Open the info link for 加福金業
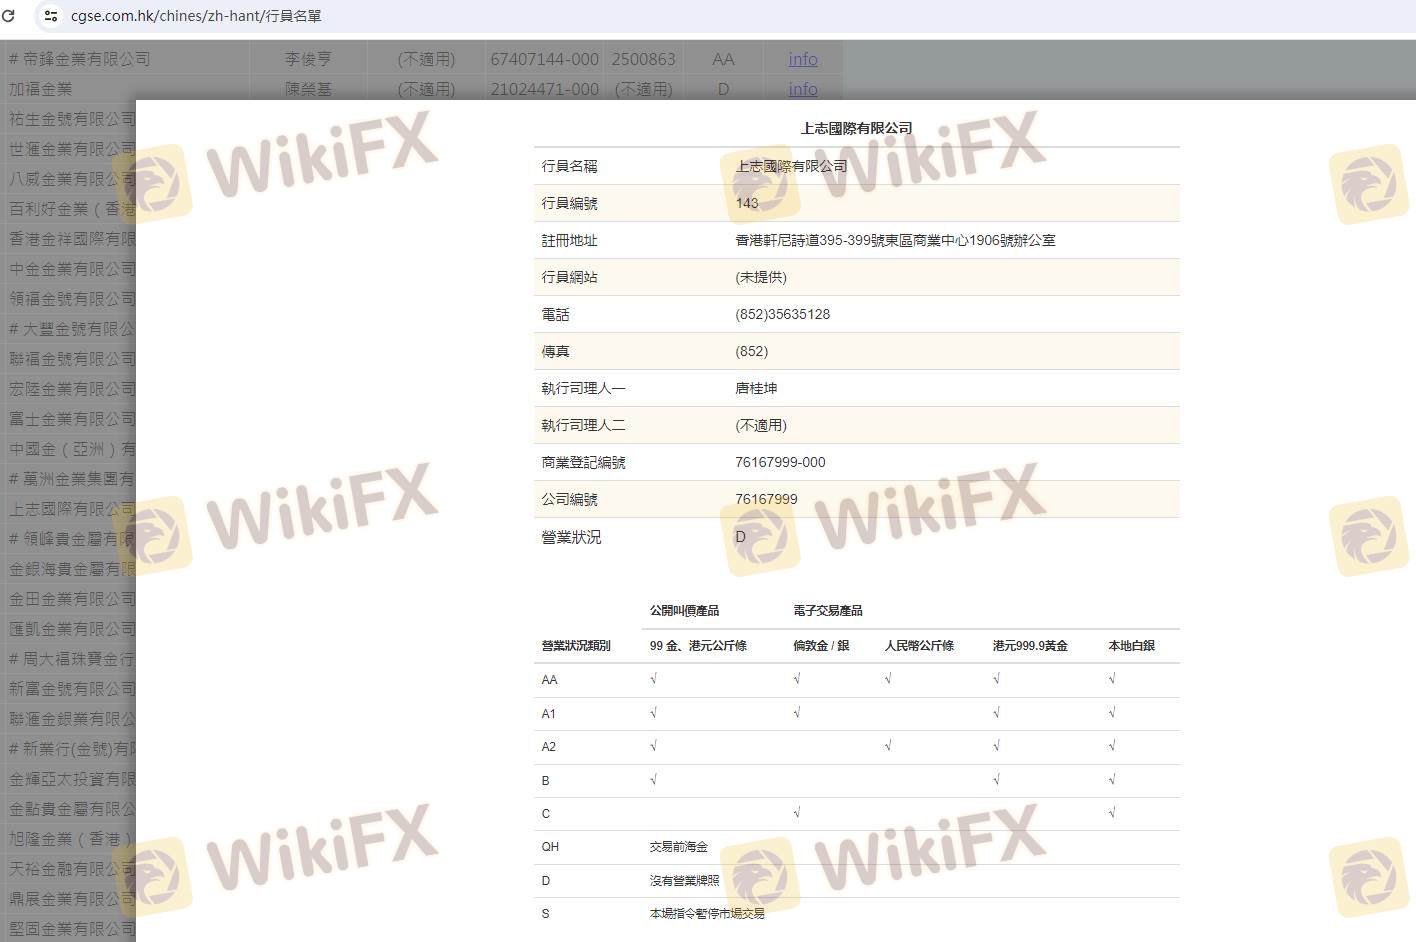The width and height of the screenshot is (1416, 942). click(x=802, y=89)
